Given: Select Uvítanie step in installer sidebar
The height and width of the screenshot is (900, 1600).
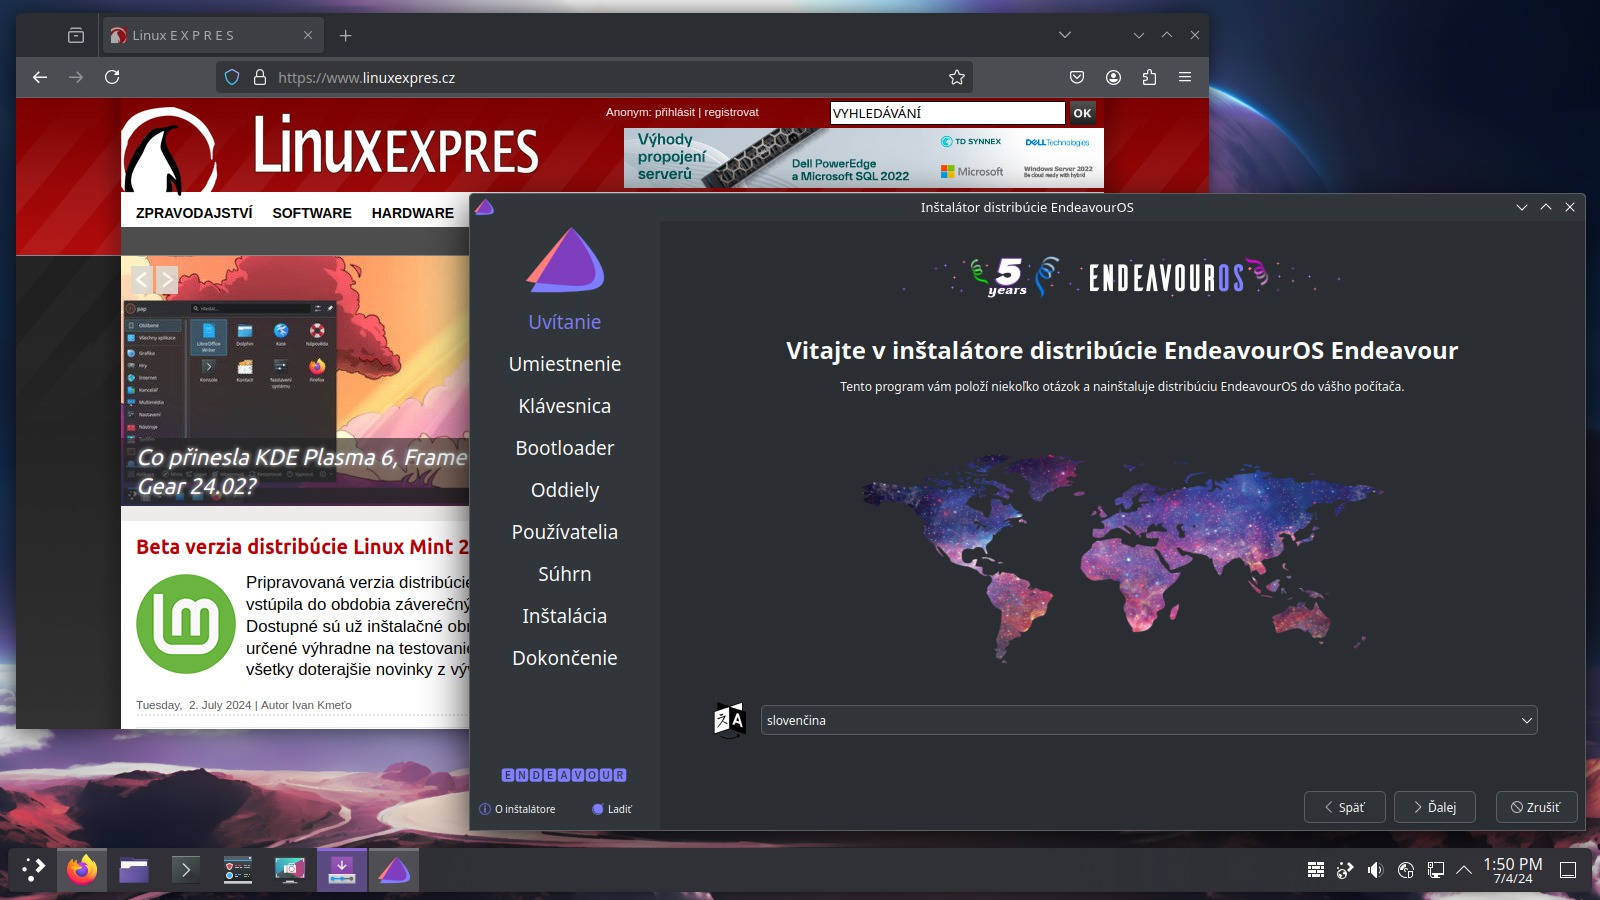Looking at the screenshot, I should point(565,322).
